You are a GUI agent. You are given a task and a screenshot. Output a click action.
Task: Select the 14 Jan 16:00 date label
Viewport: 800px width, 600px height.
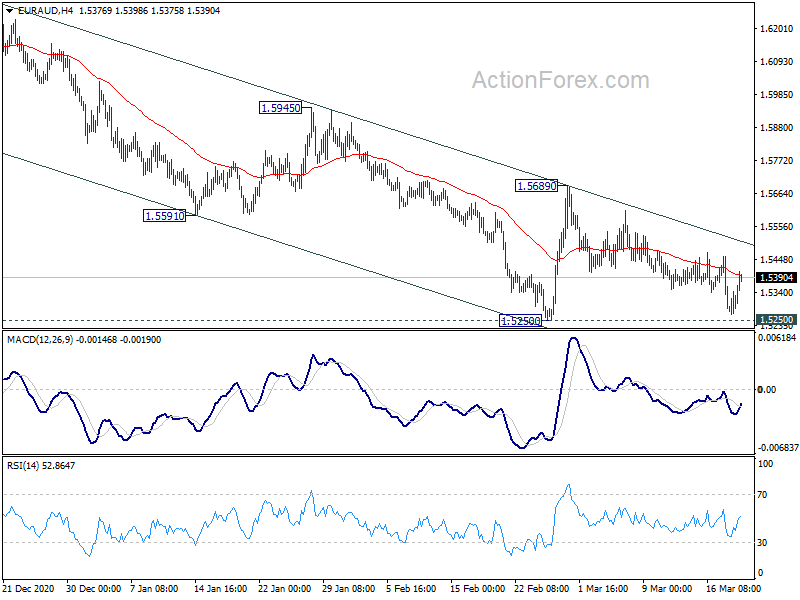tap(220, 588)
